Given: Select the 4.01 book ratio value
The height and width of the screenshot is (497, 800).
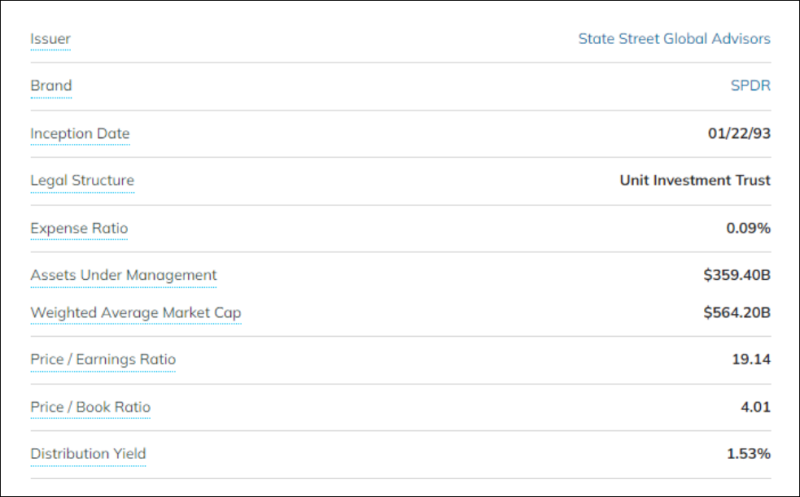Looking at the screenshot, I should point(755,407).
